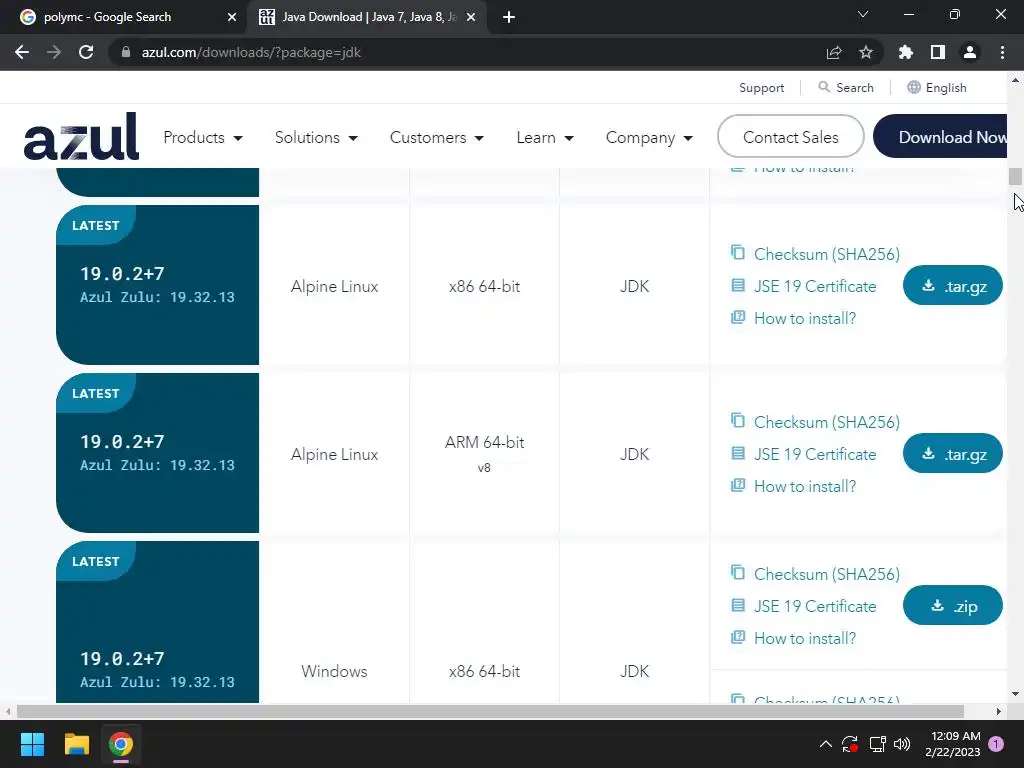This screenshot has height=768, width=1024.
Task: Click the scroll left arrow
Action: (8, 711)
